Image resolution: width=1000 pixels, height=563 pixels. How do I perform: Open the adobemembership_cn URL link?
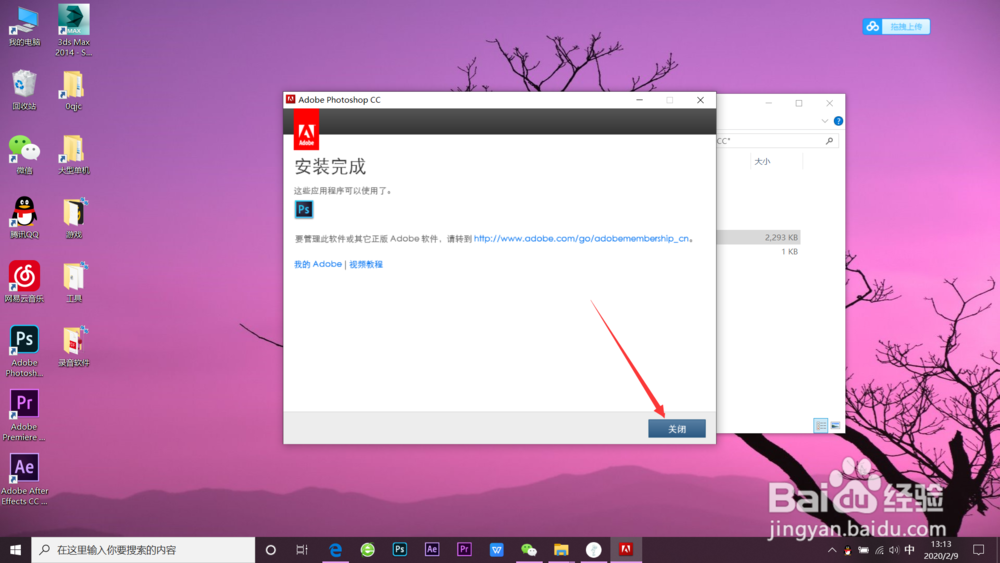tap(581, 238)
